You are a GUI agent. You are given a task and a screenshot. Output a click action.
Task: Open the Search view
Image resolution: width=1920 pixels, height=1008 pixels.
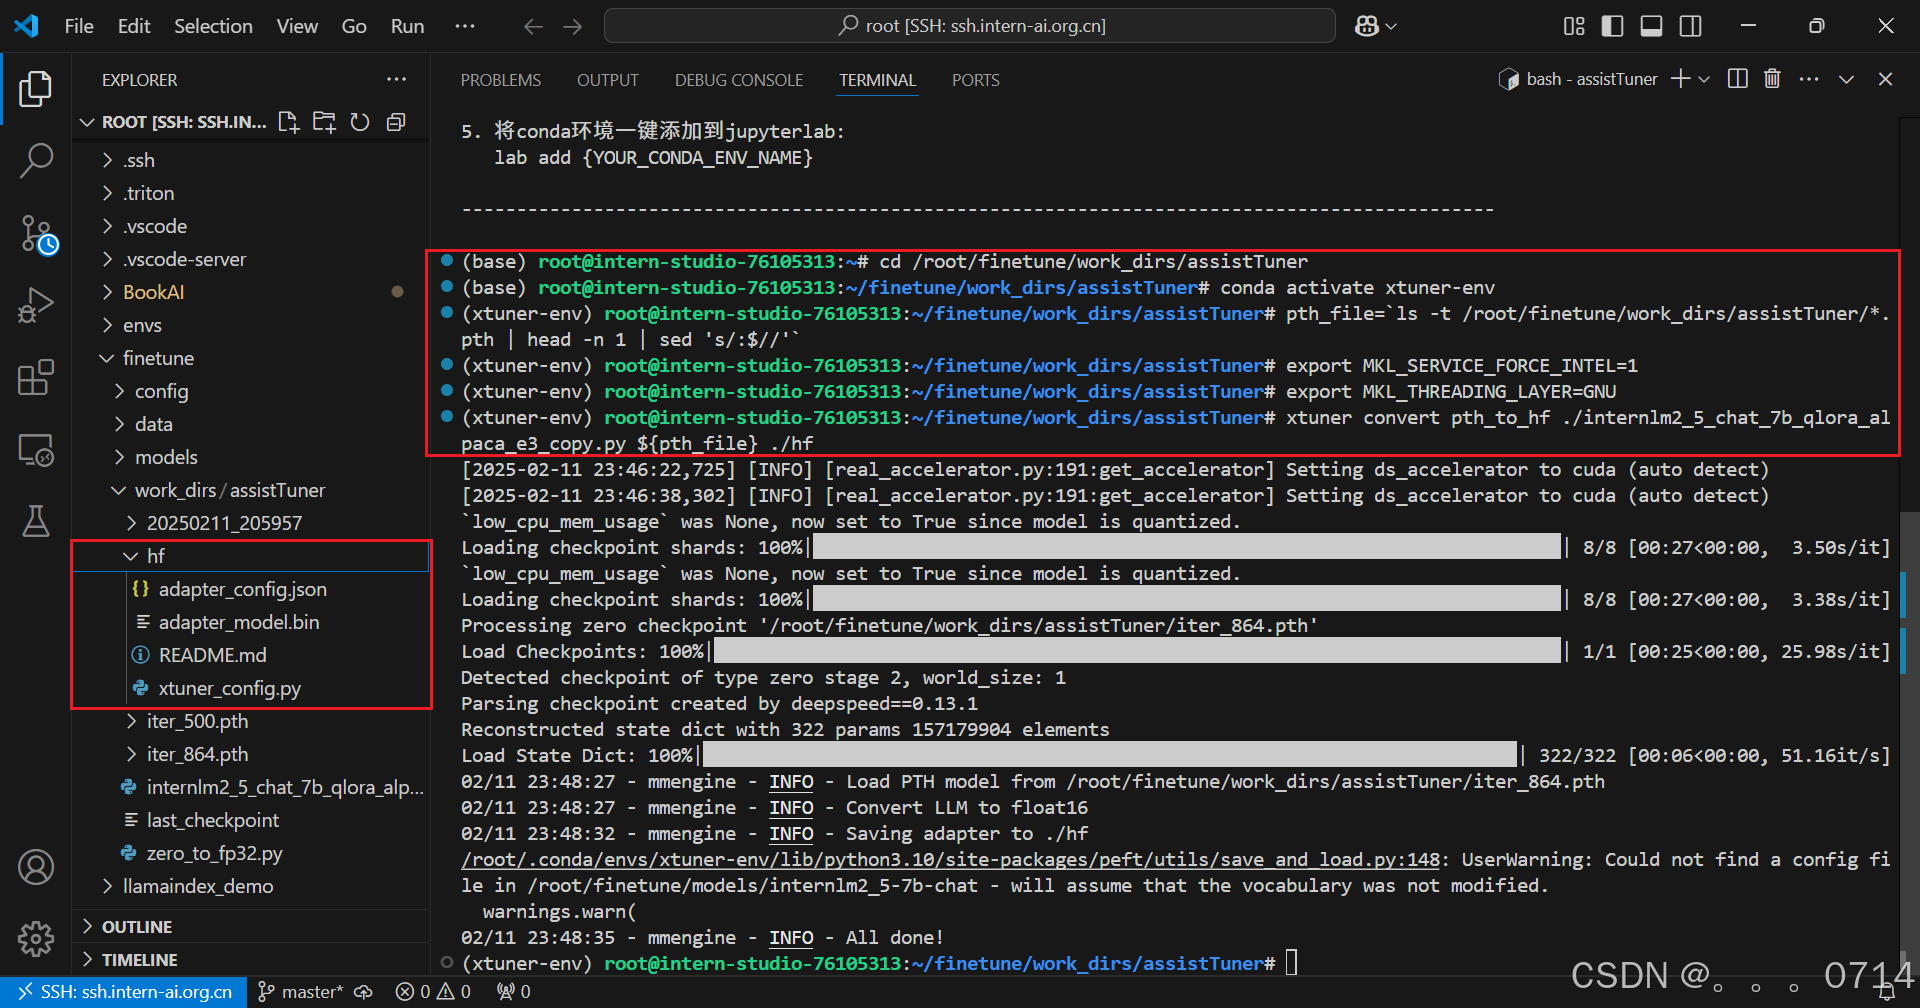pos(36,161)
